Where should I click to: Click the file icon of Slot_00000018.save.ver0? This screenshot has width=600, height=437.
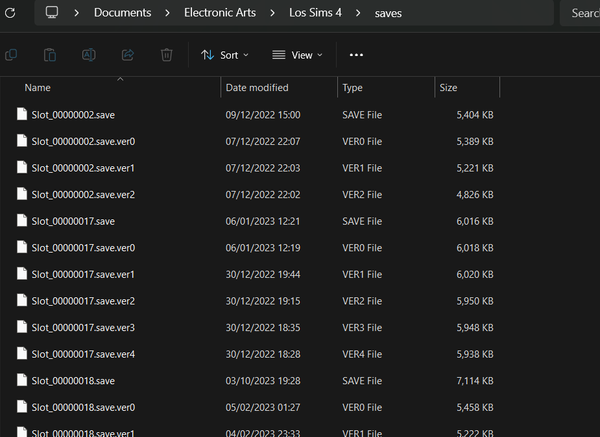point(22,406)
